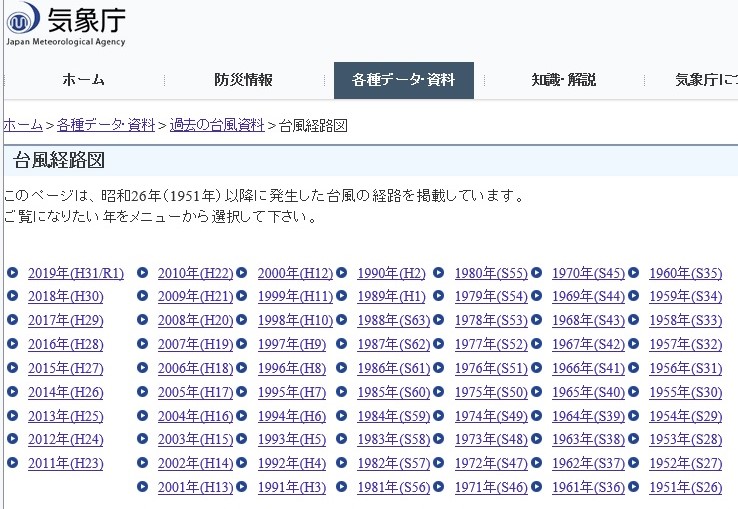Open the 1983年(S58) year link
This screenshot has height=509, width=738.
point(393,440)
